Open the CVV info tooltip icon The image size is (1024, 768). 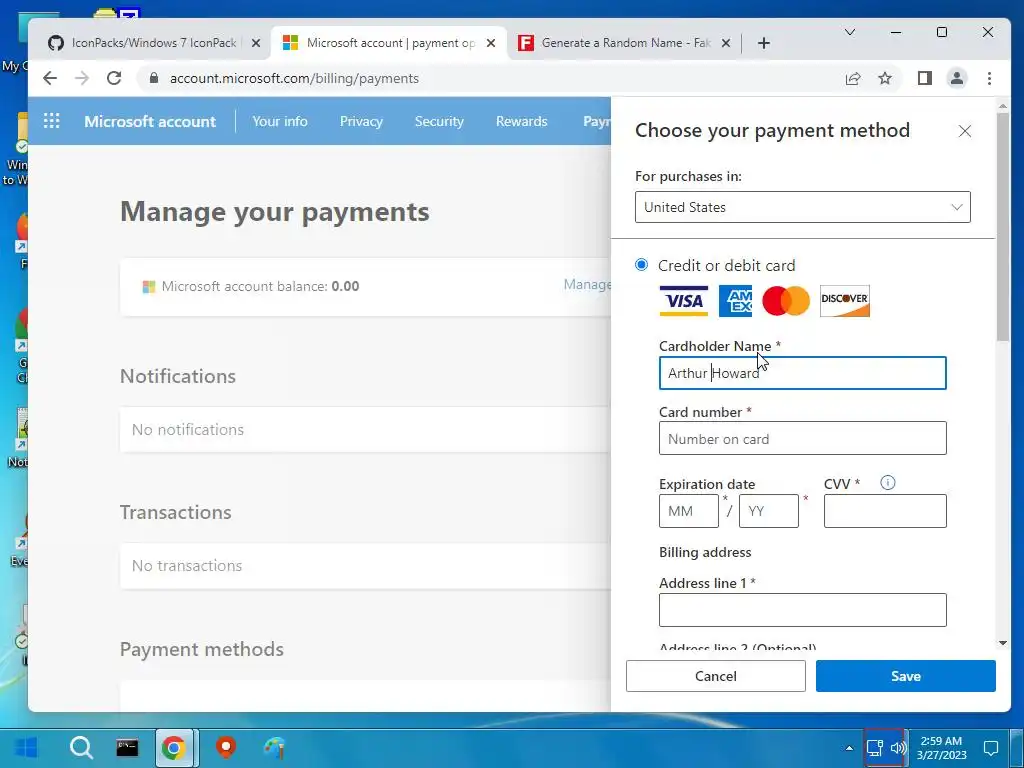(888, 483)
